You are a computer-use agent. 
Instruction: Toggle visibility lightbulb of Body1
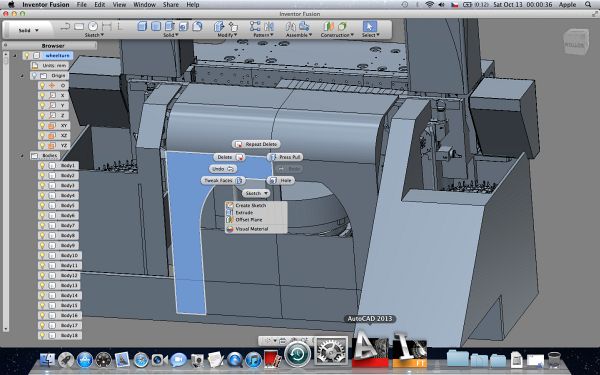click(42, 166)
